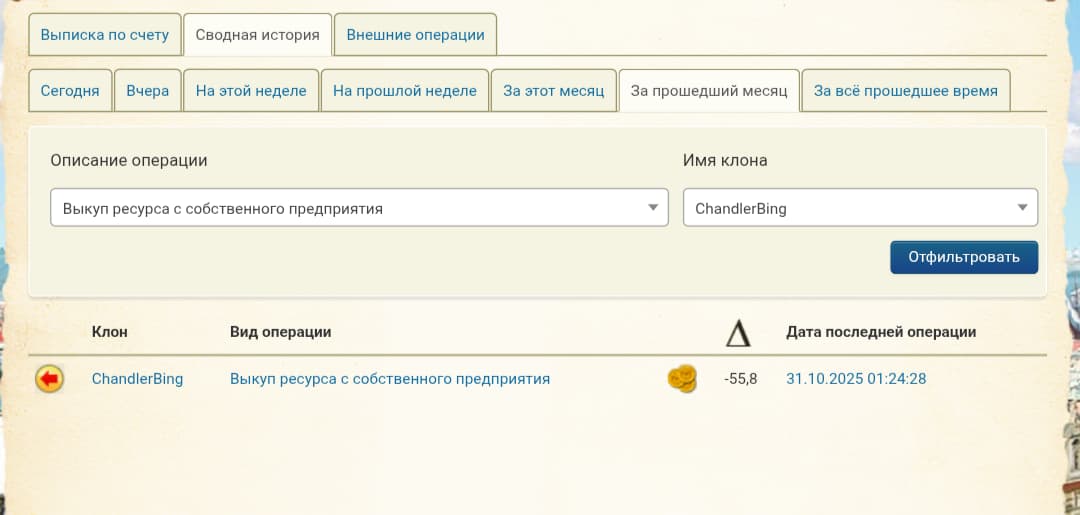The width and height of the screenshot is (1080, 515).
Task: Switch to Выписка по счету tab
Action: click(105, 35)
